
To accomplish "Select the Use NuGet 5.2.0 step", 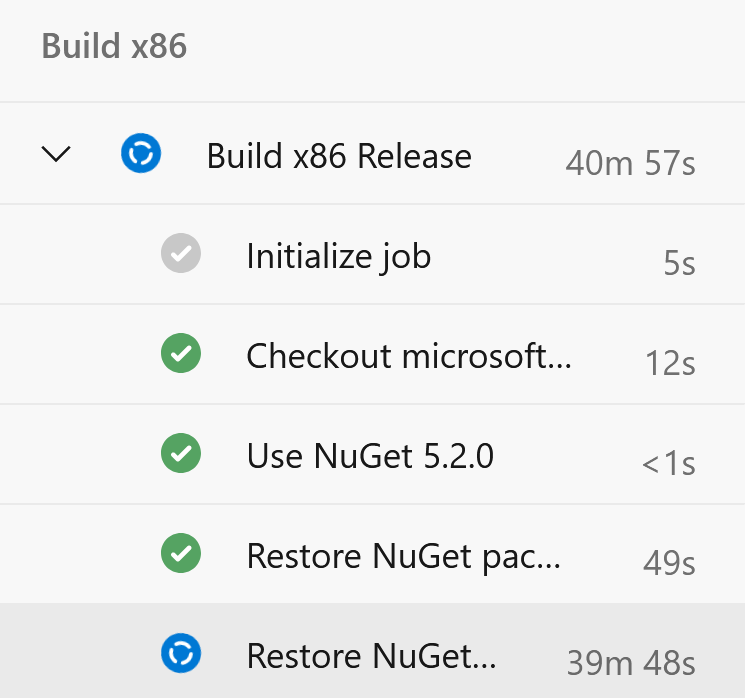I will [x=370, y=456].
